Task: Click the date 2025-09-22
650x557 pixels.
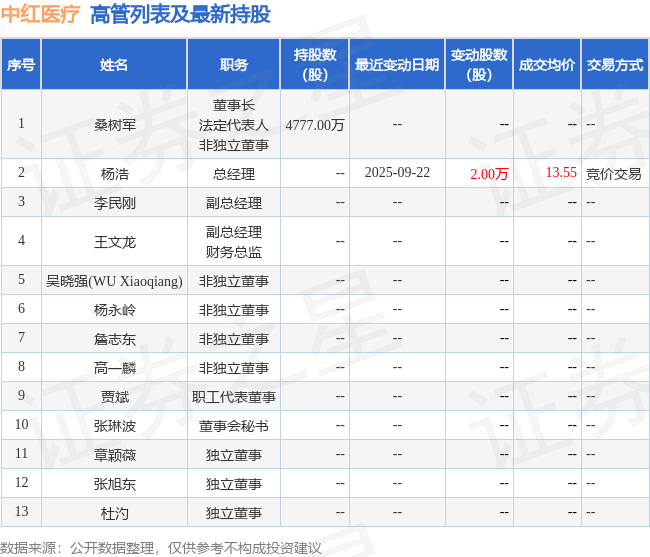Action: pyautogui.click(x=397, y=172)
